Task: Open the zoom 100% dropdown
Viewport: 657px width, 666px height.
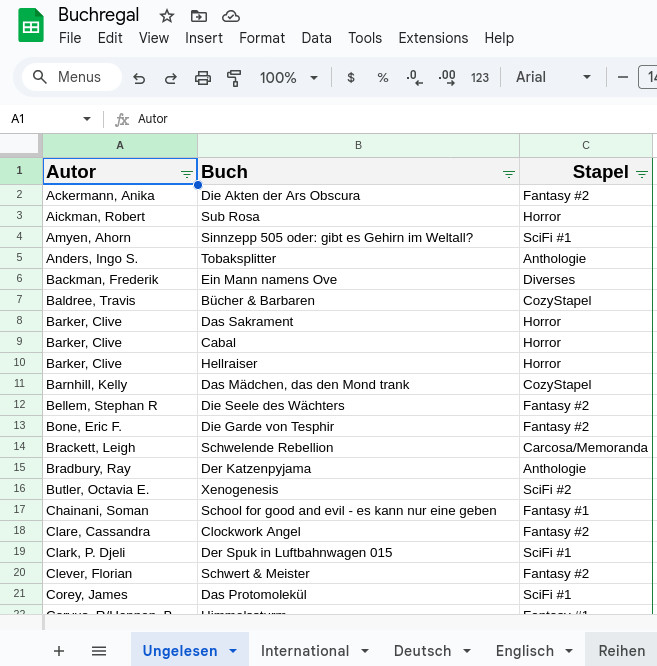Action: point(289,78)
